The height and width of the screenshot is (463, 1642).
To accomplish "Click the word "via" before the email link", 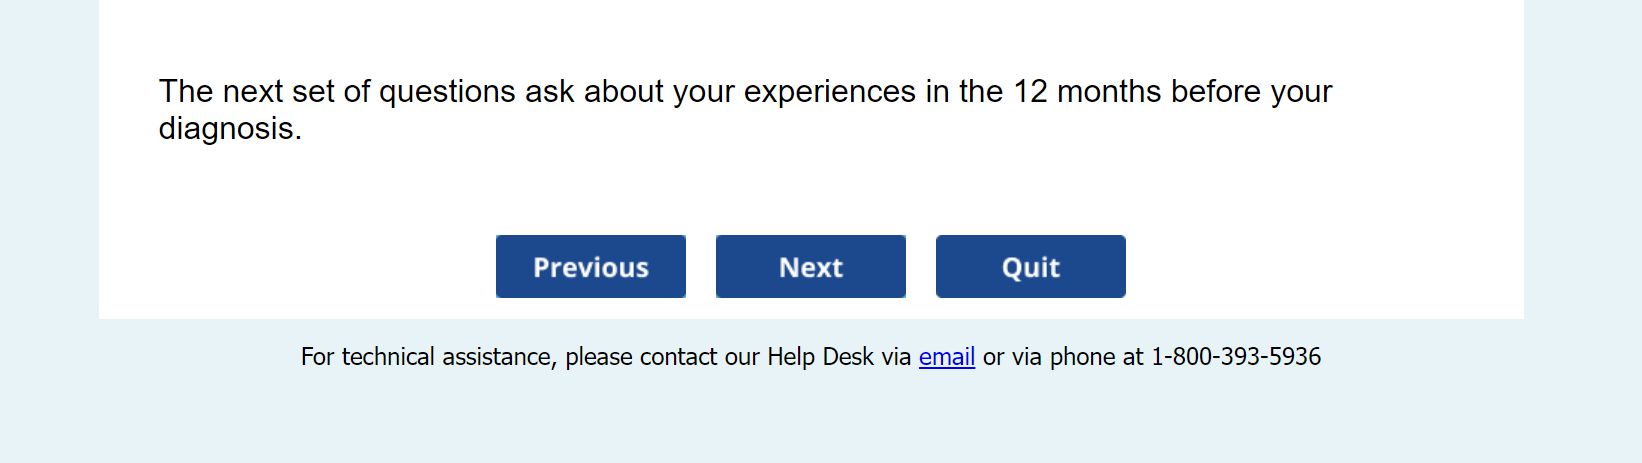I will [896, 357].
